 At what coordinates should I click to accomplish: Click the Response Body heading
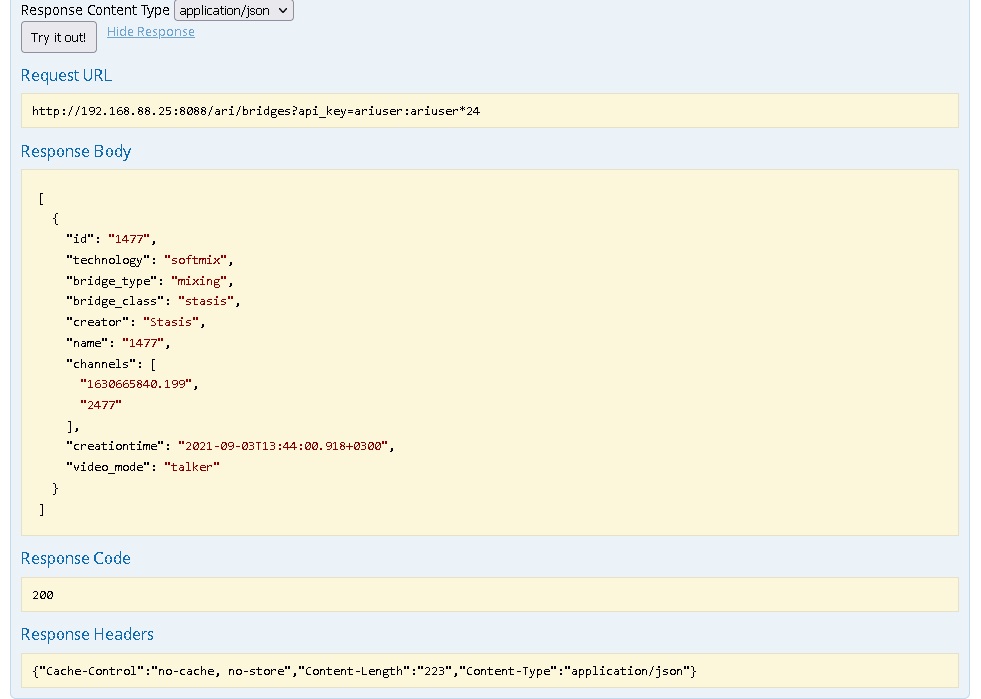click(x=76, y=152)
